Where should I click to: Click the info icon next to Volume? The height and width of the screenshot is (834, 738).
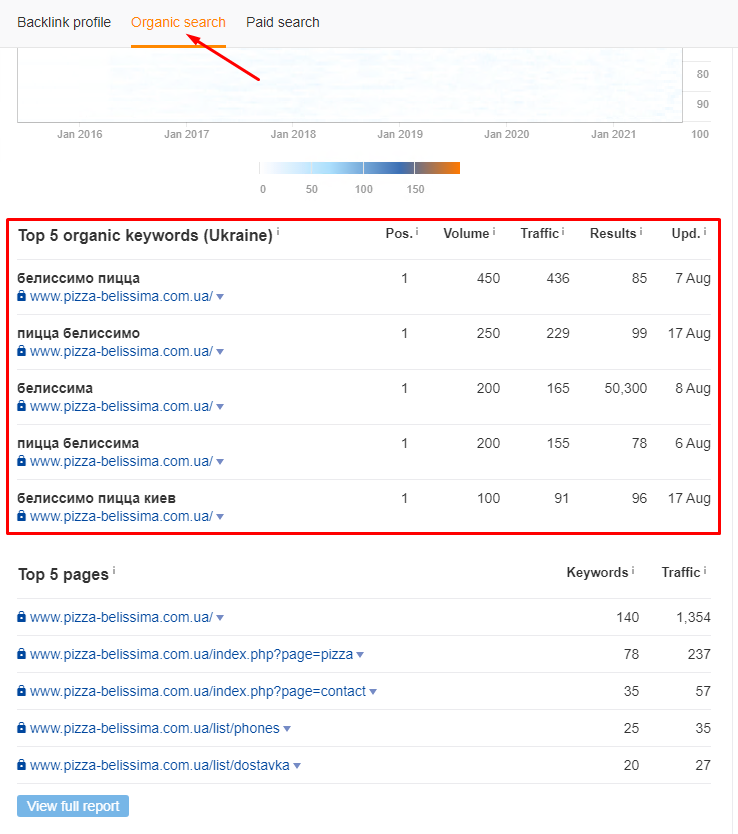(494, 232)
